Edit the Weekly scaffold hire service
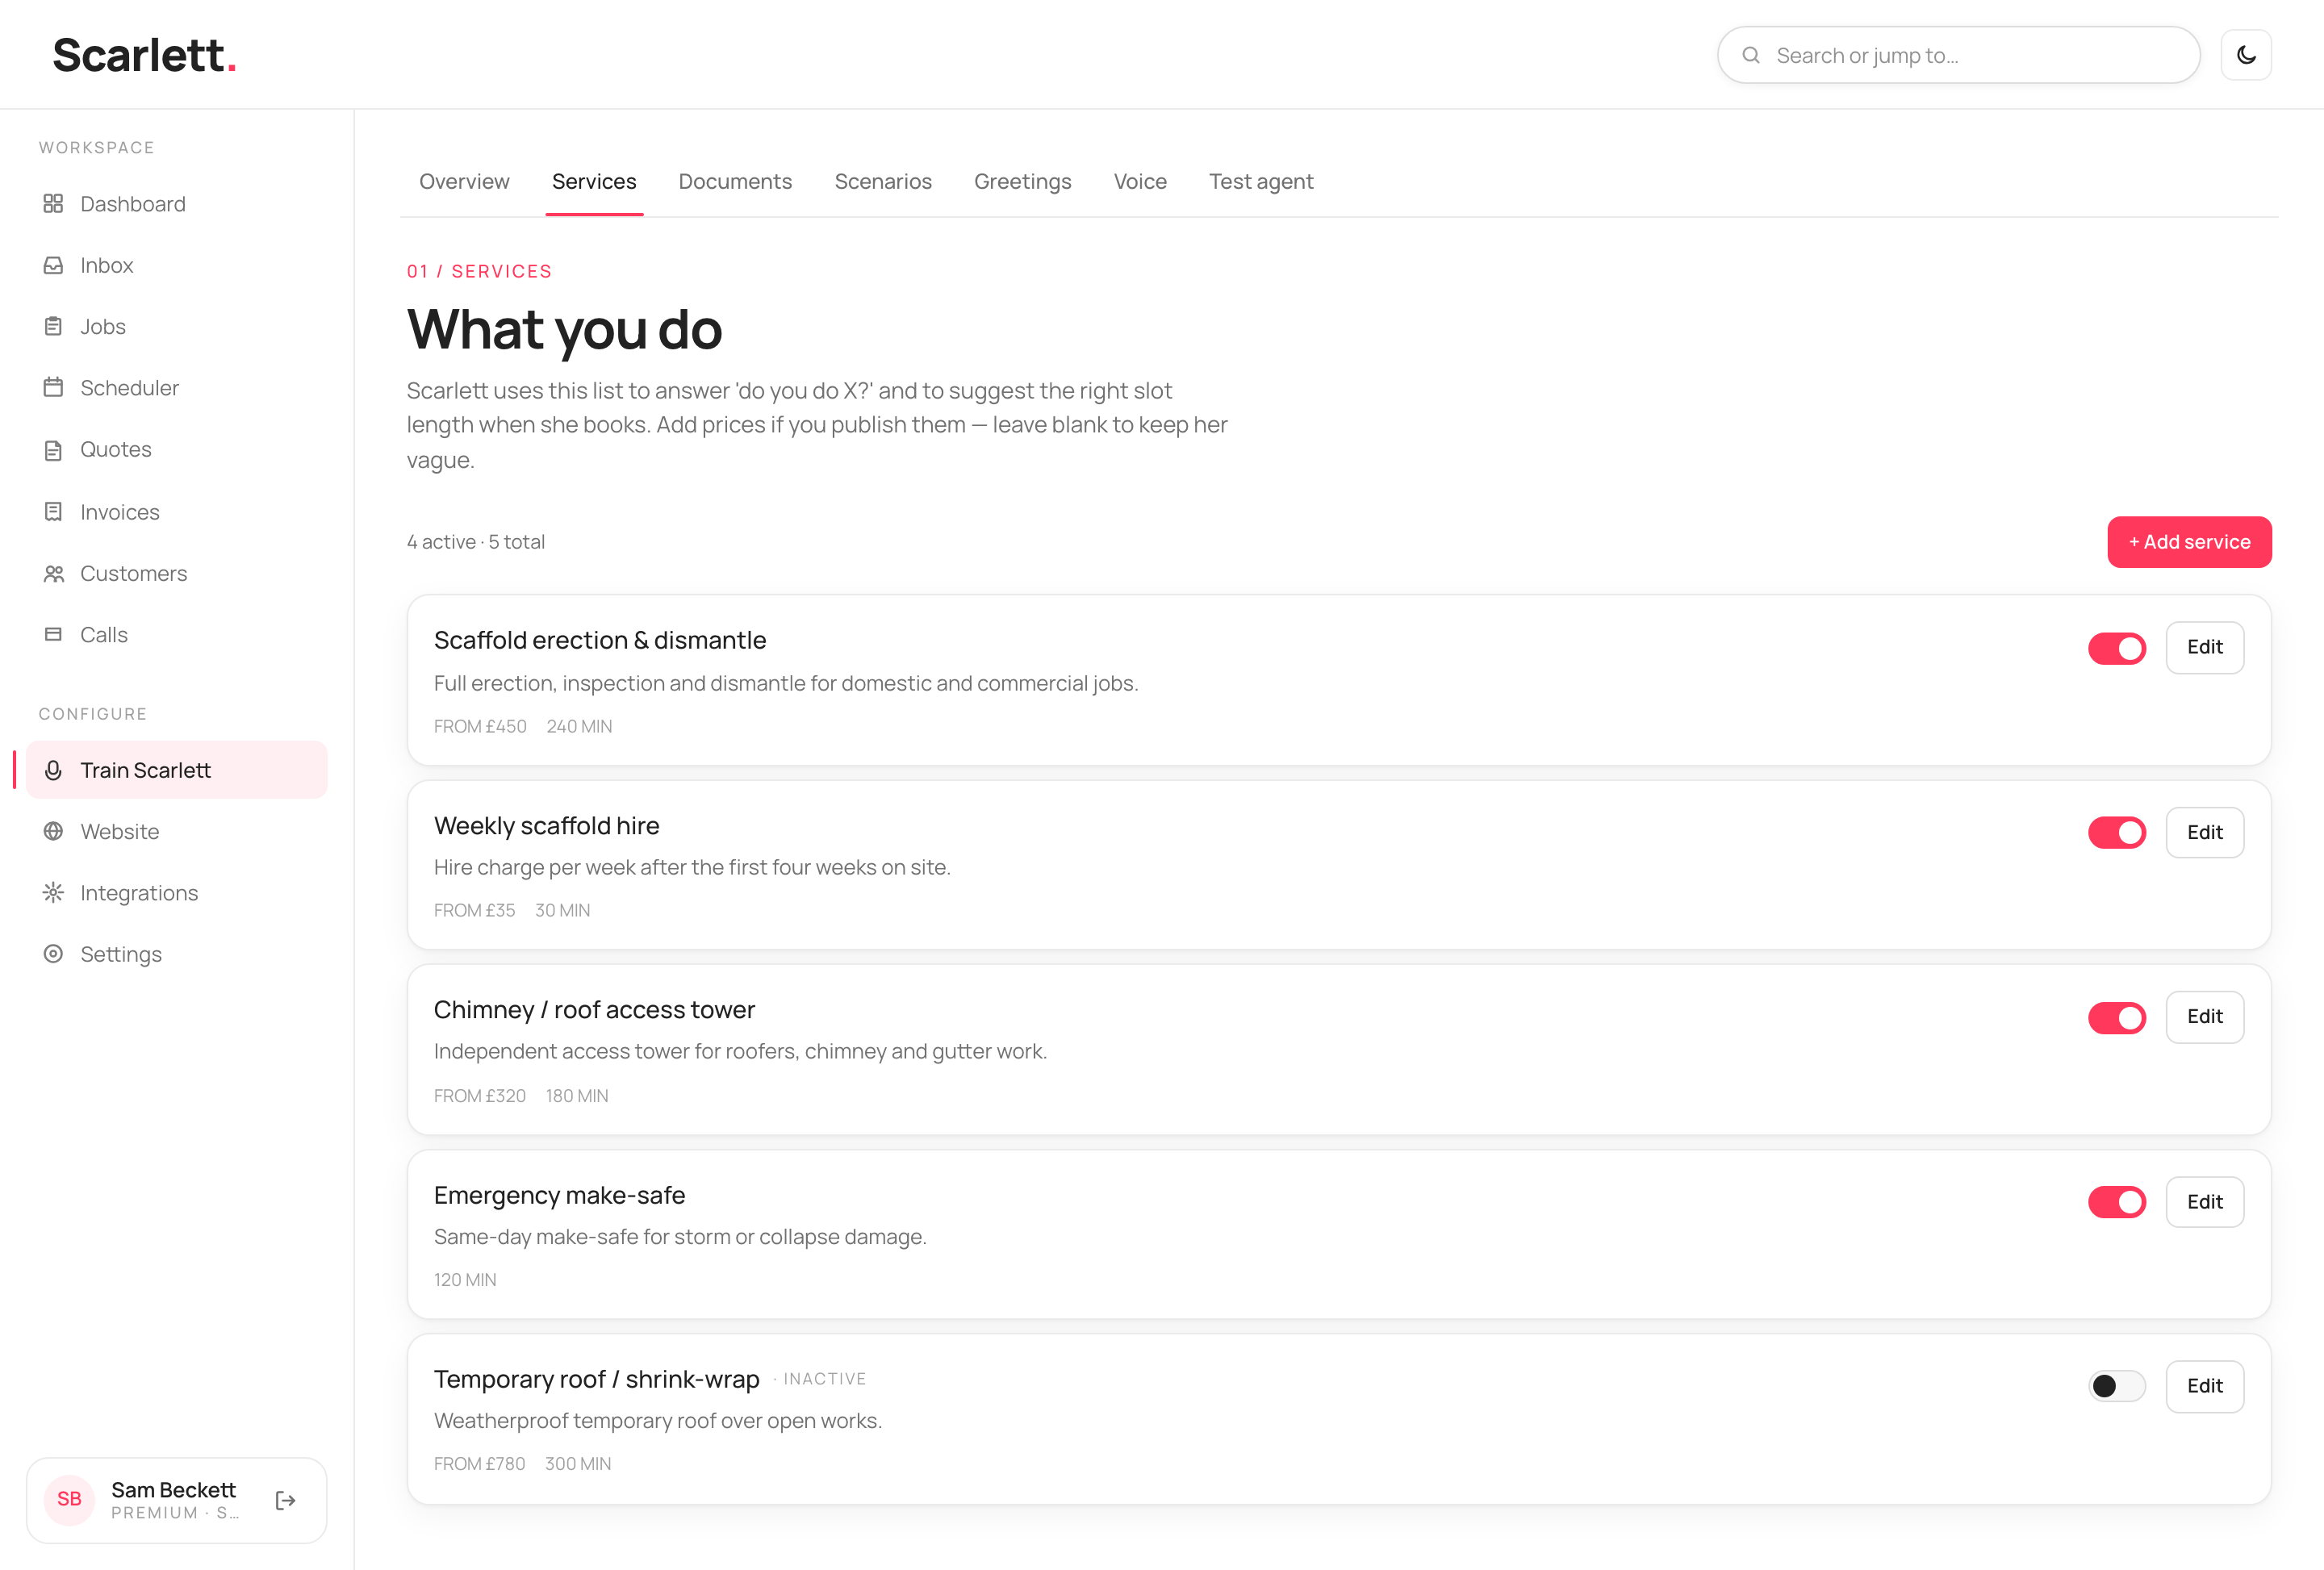This screenshot has height=1570, width=2324. (2204, 832)
